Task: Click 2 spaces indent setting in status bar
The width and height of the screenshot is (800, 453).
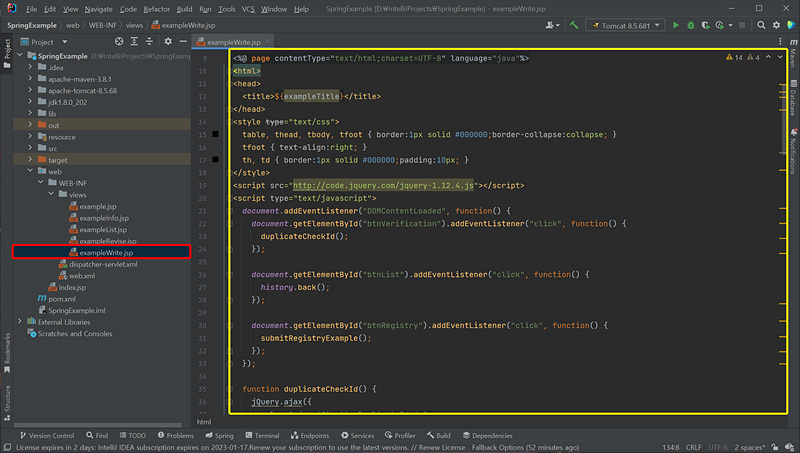Action: click(x=749, y=447)
